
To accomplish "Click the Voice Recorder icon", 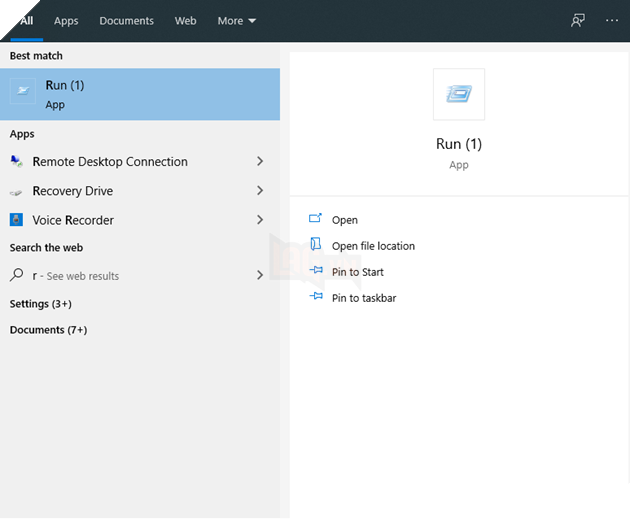I will pyautogui.click(x=17, y=220).
